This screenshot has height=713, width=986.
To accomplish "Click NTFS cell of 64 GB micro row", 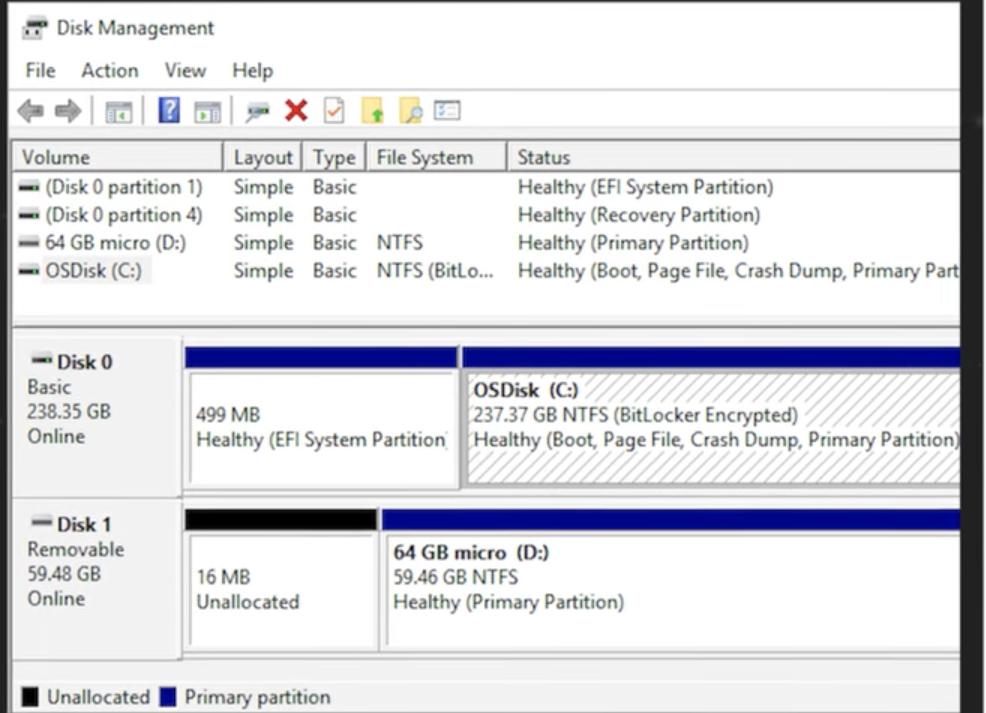I will pyautogui.click(x=399, y=243).
